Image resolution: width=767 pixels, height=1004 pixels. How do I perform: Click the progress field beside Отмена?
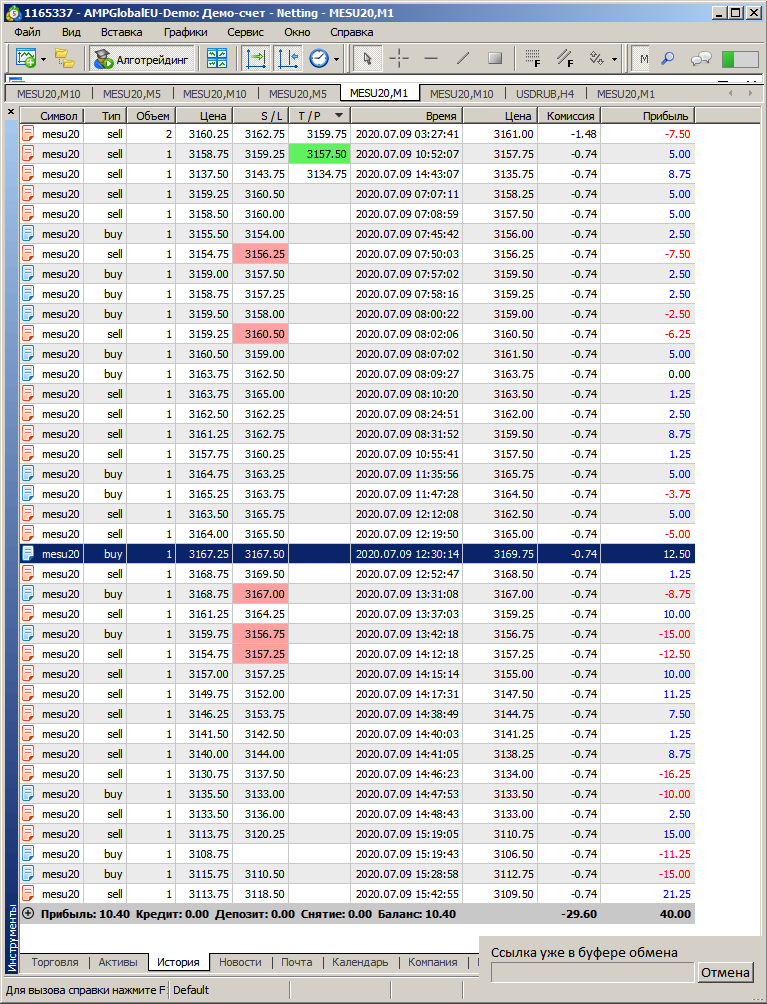pyautogui.click(x=592, y=972)
